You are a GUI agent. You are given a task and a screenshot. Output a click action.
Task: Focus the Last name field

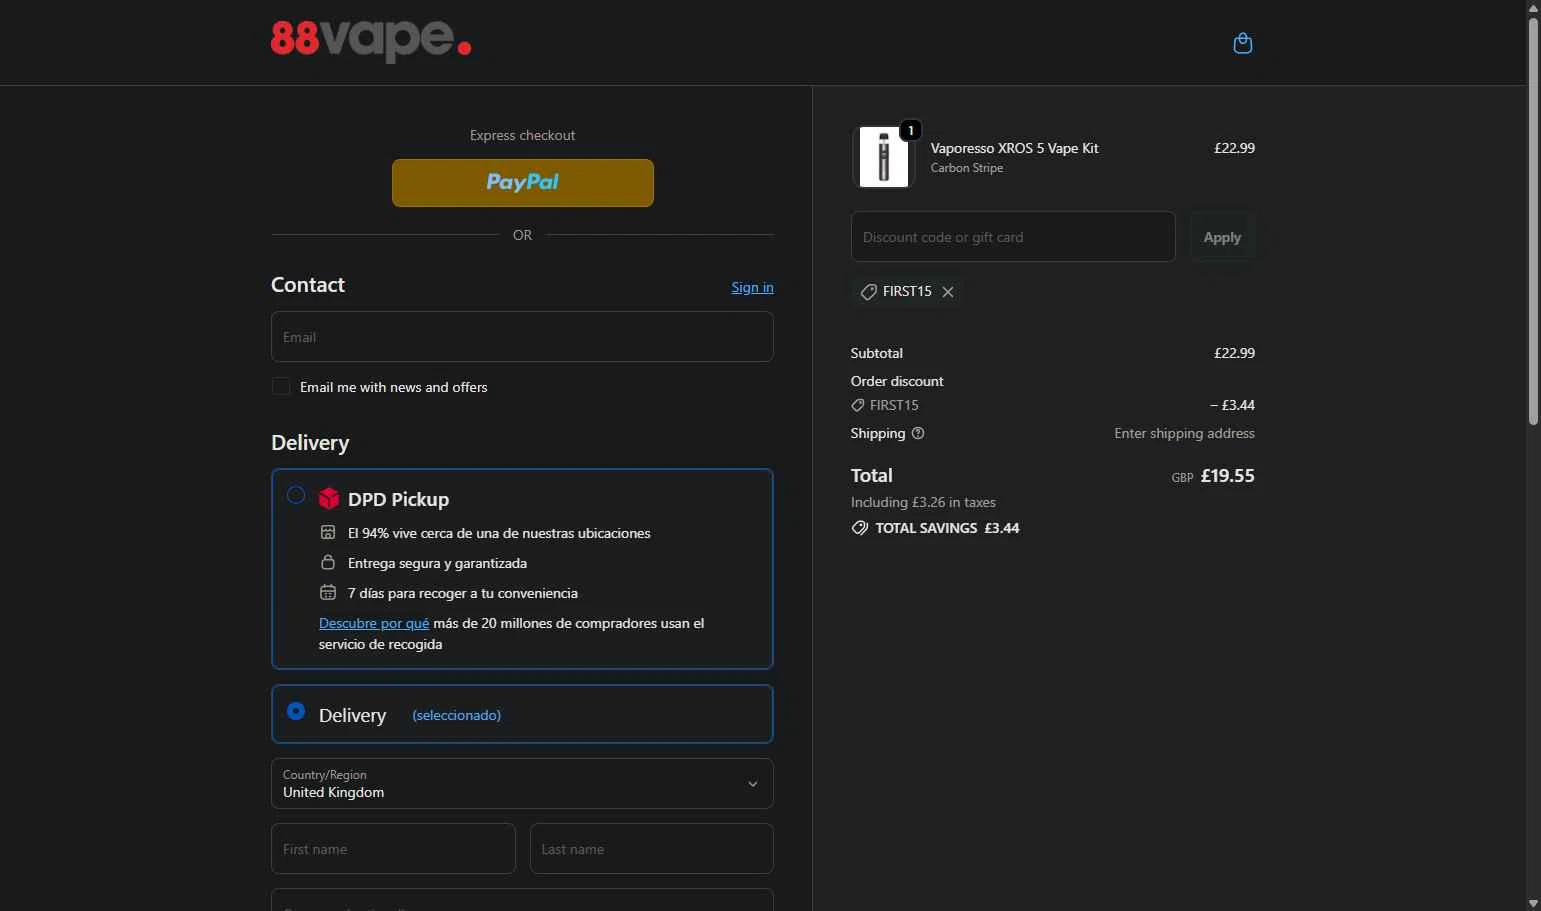652,848
